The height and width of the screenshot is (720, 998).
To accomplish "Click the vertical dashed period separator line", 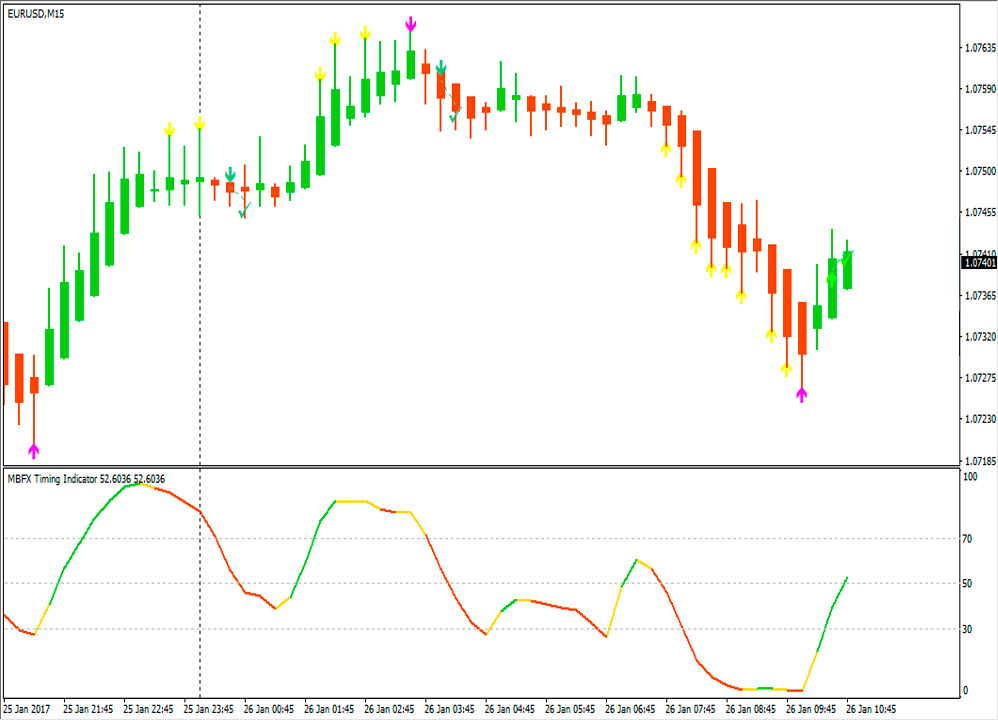I will pyautogui.click(x=200, y=300).
